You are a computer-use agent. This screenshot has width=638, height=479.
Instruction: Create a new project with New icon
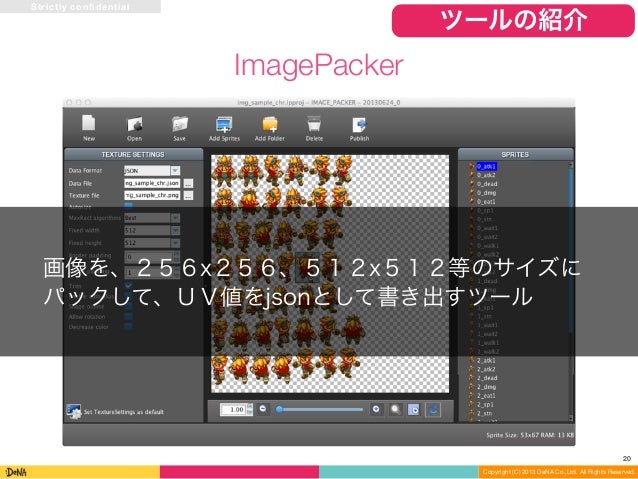[x=89, y=128]
